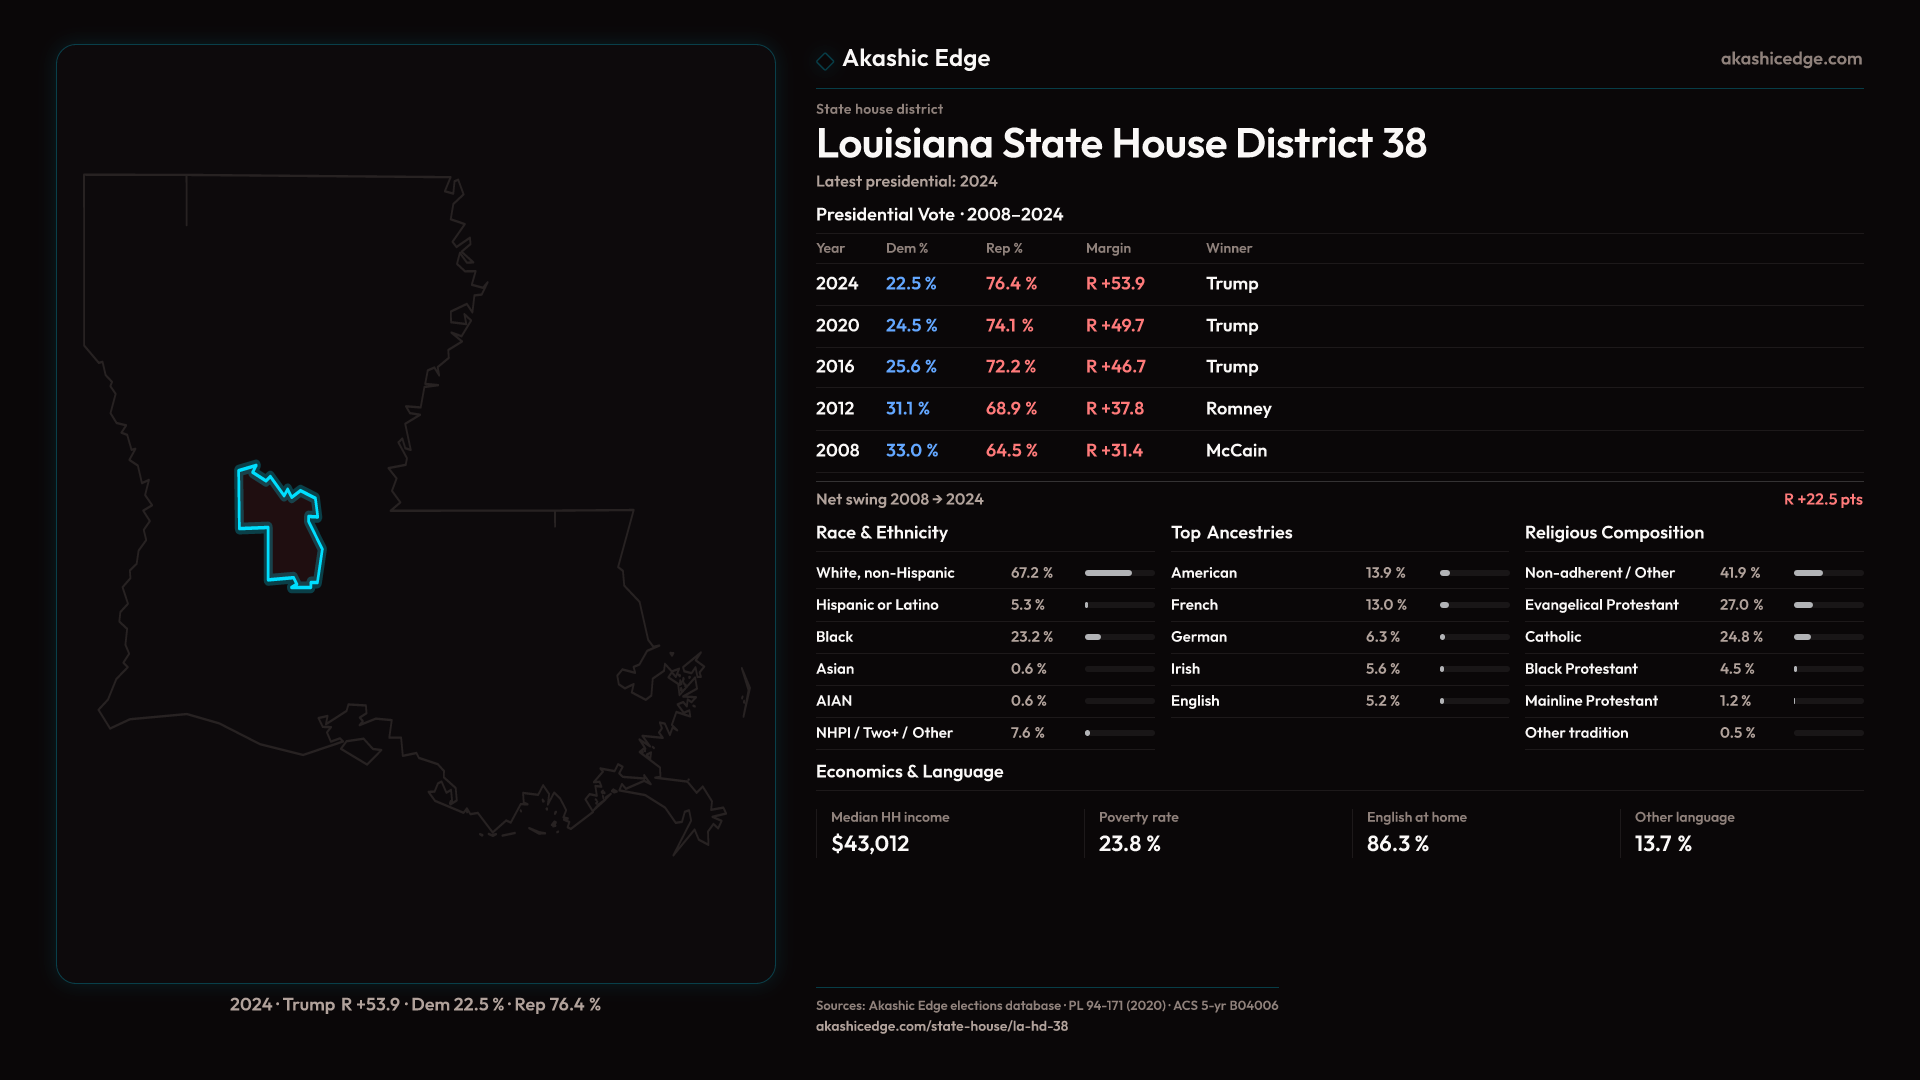Click the Poverty rate 23.8 % figure
The height and width of the screenshot is (1080, 1920).
[1129, 844]
